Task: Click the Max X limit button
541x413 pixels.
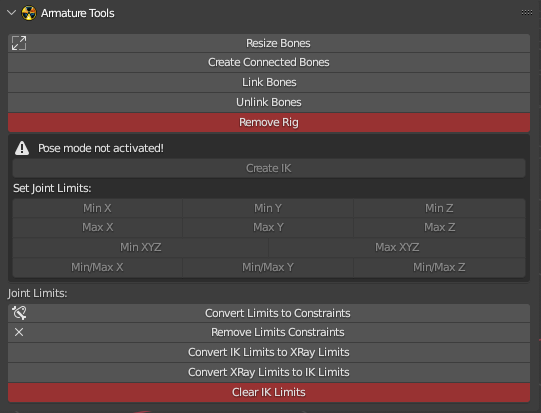Action: click(x=97, y=227)
